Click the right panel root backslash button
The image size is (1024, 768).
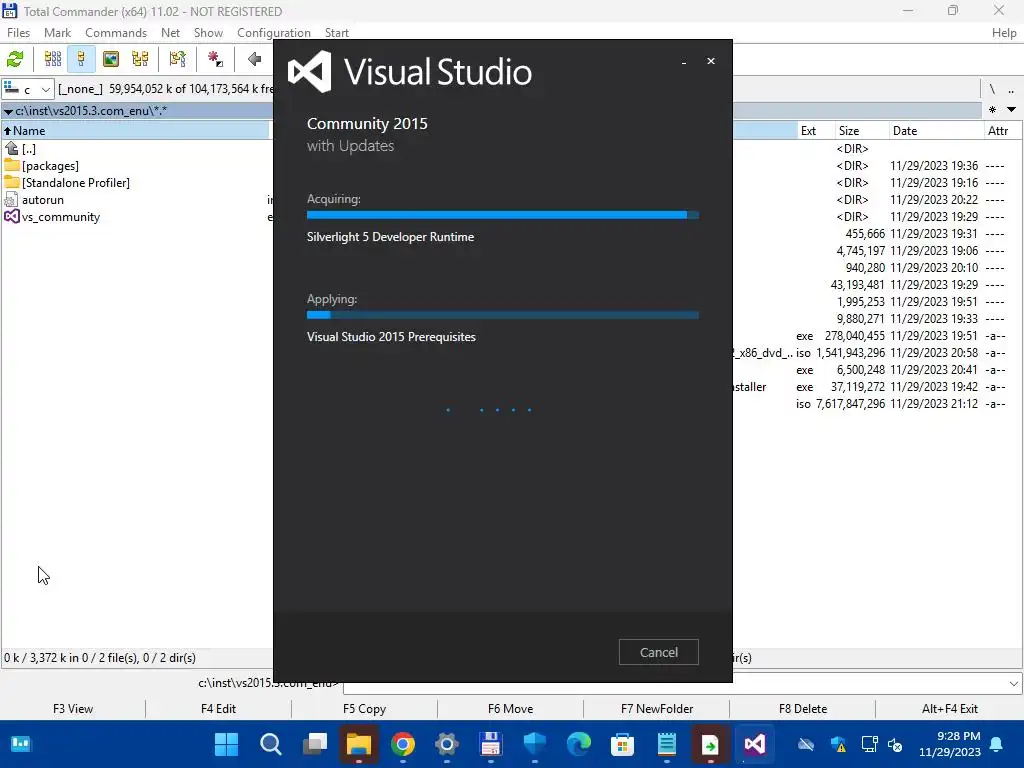991,89
